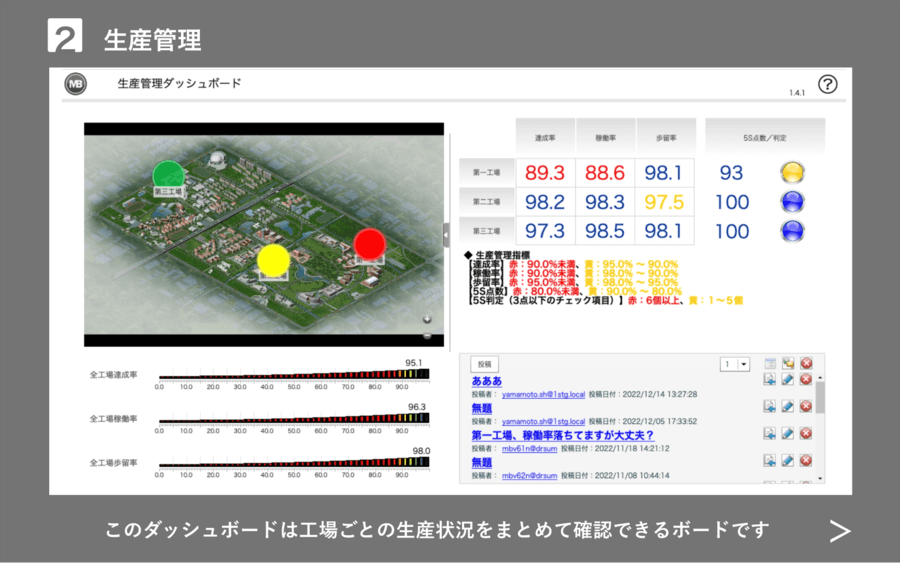
Task: Click the red delete-all icon in comment toolbar
Action: 806,363
